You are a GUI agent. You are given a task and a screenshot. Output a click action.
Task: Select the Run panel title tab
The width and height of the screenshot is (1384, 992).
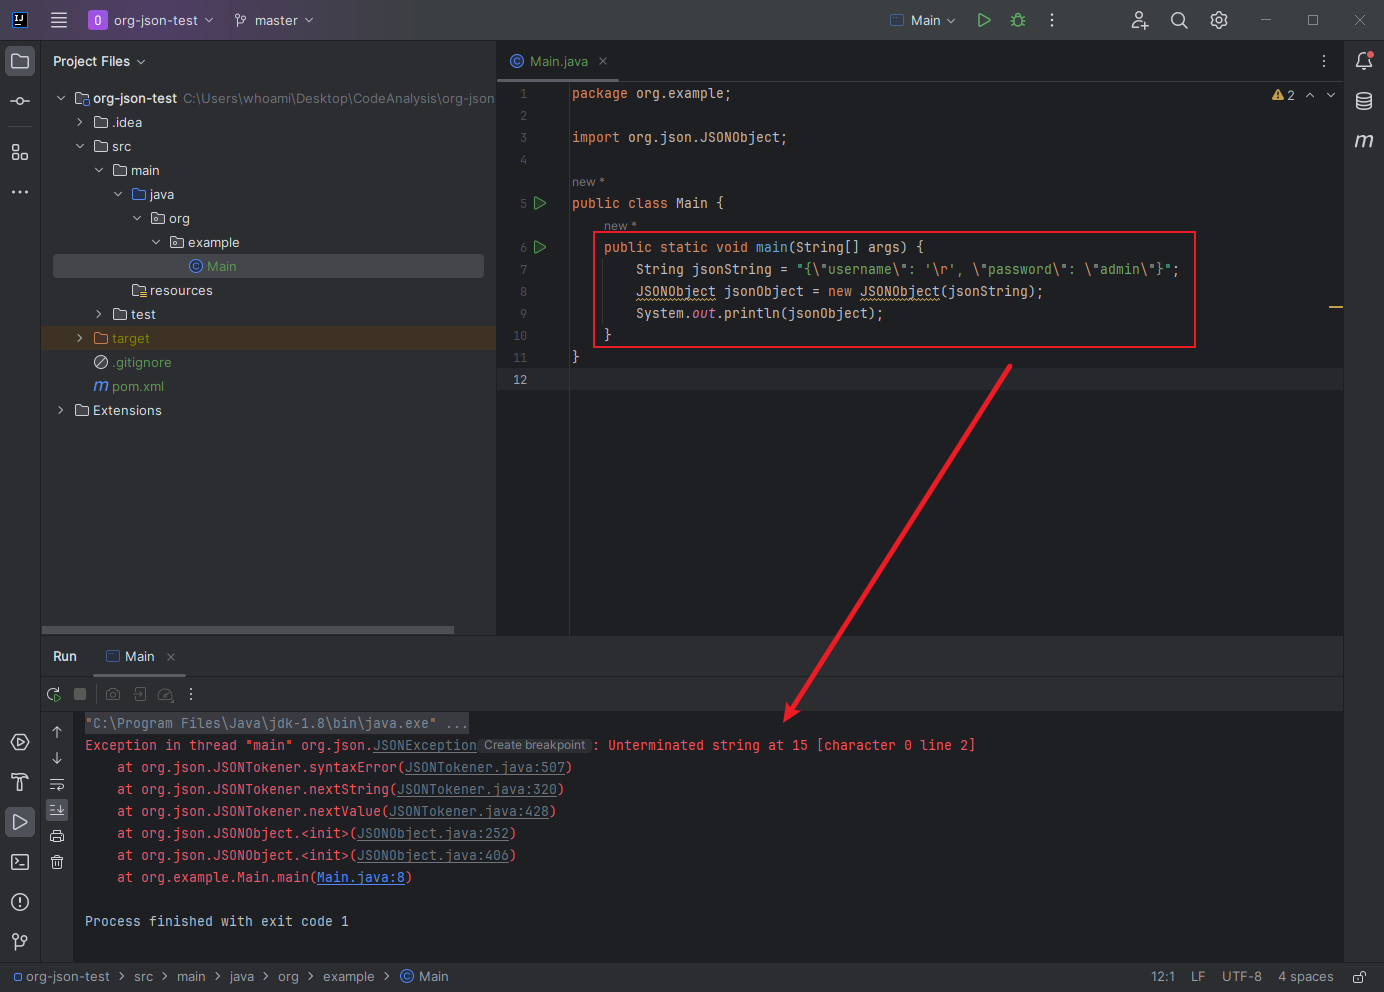pyautogui.click(x=65, y=656)
